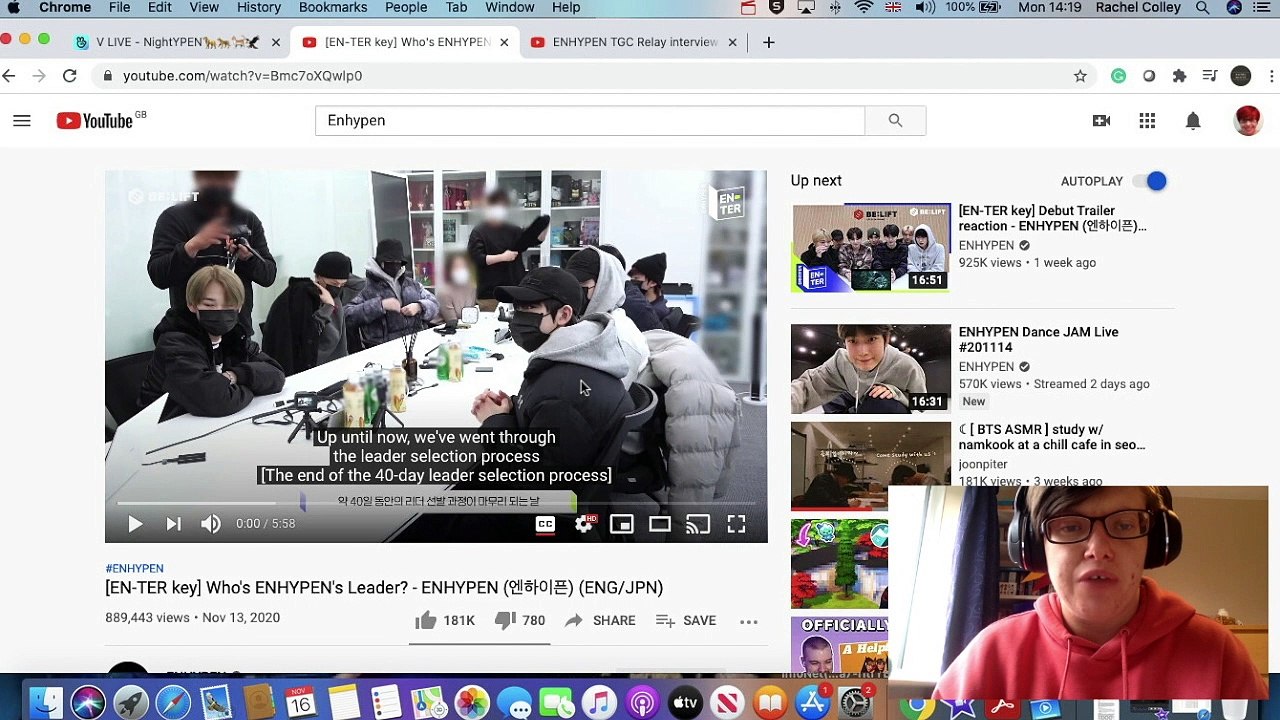
Task: Open the #ENHYPEN hashtag link
Action: point(134,568)
